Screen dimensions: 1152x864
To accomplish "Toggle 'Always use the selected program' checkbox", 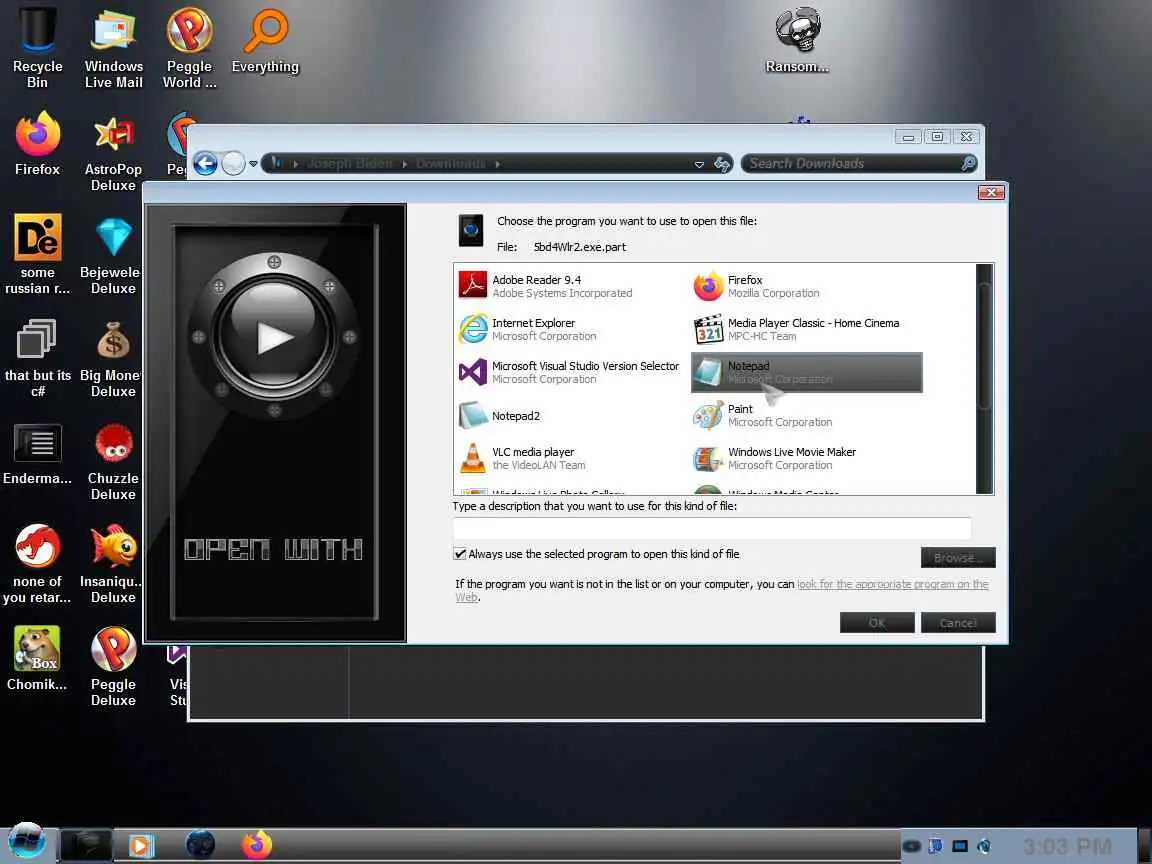I will click(460, 554).
